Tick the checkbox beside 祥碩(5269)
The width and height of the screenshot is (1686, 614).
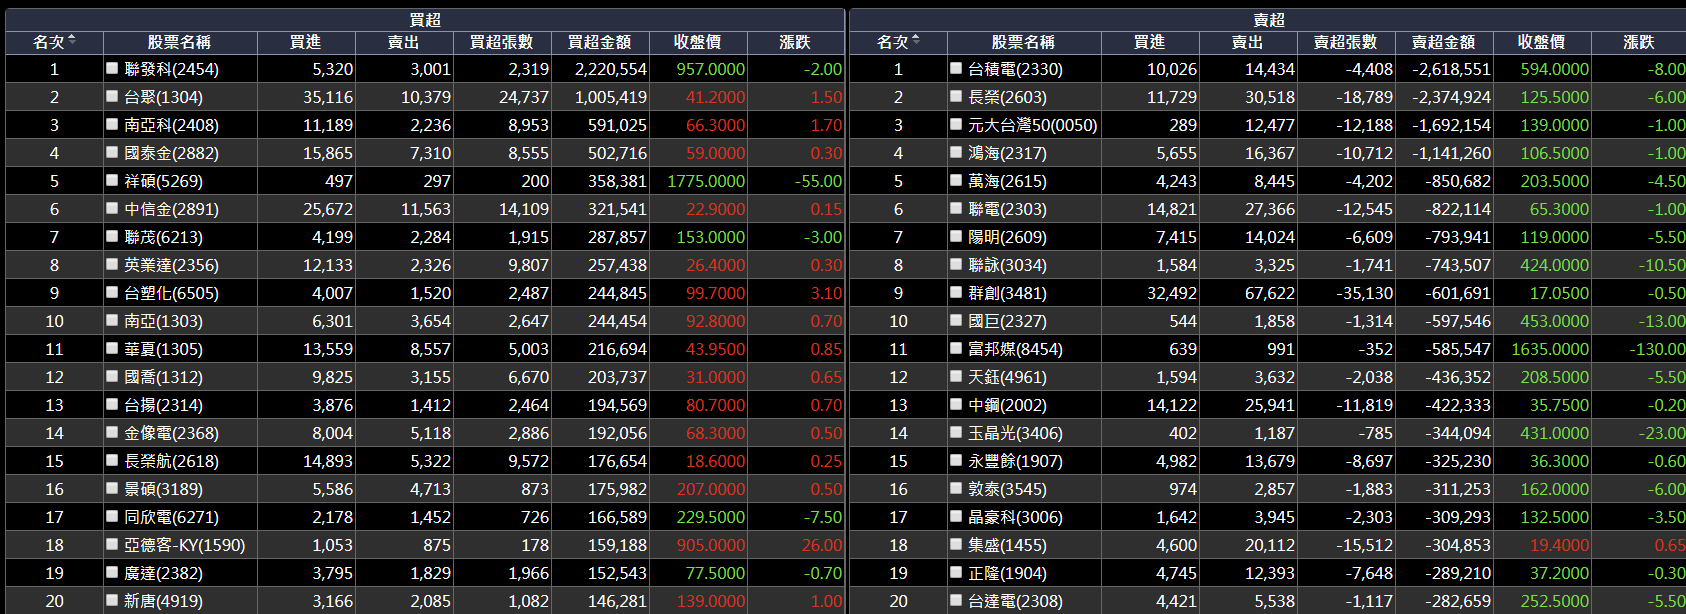(112, 181)
